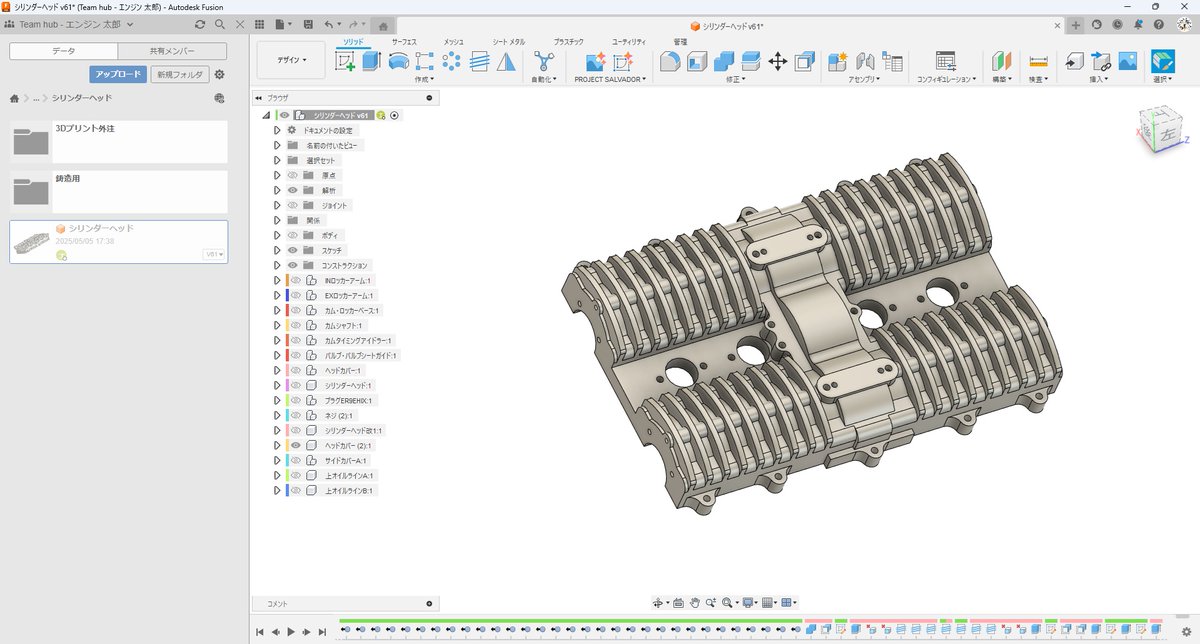Switch to メッシュ tab

(453, 42)
